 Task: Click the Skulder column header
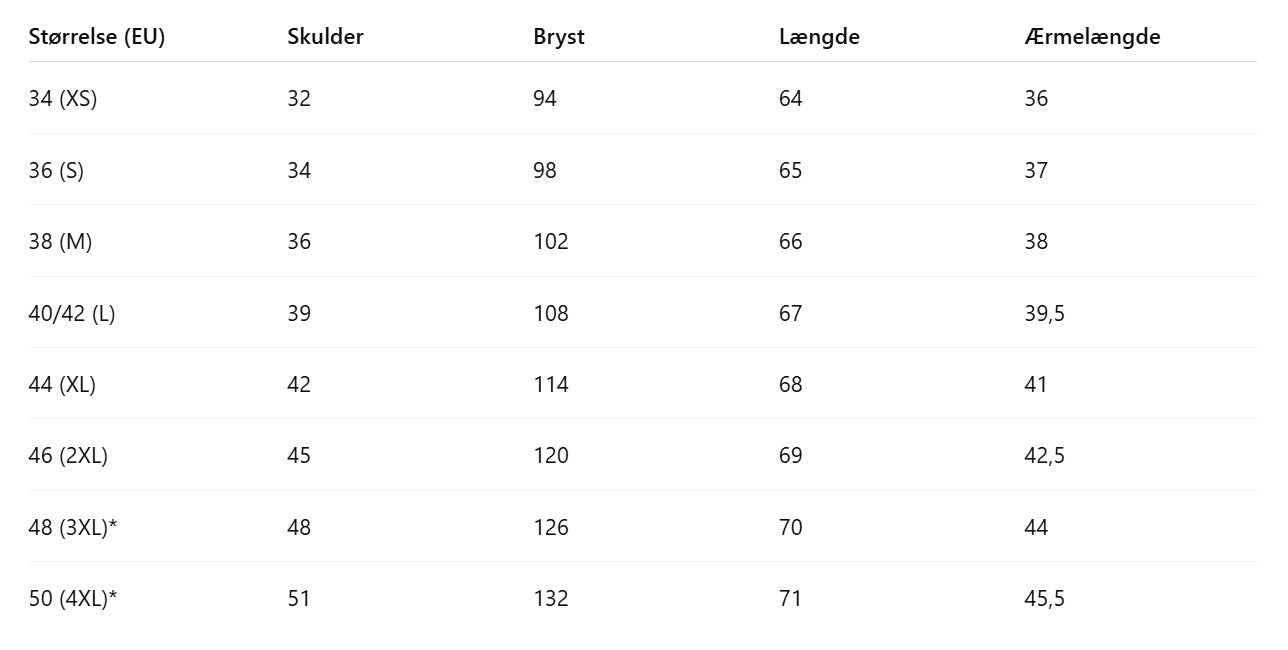coord(325,37)
